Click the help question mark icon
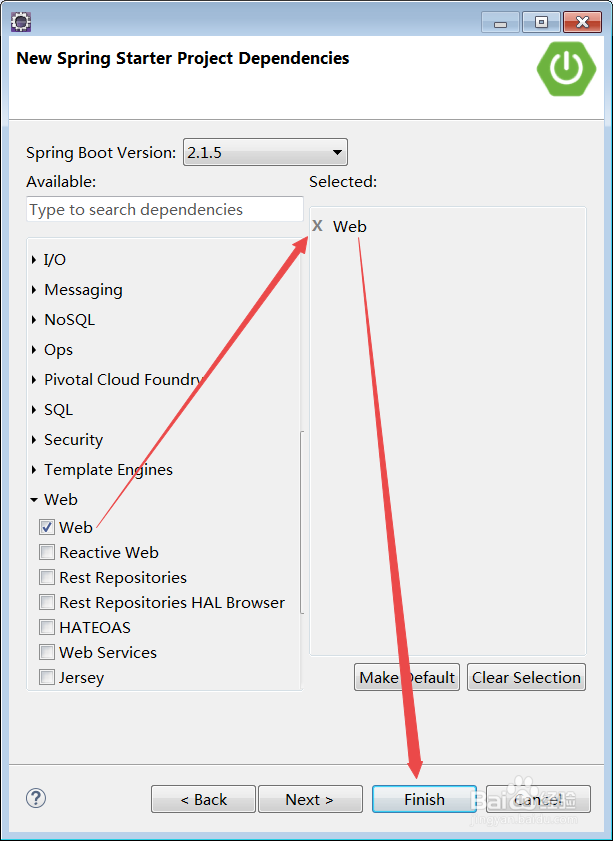The height and width of the screenshot is (841, 613). point(35,798)
